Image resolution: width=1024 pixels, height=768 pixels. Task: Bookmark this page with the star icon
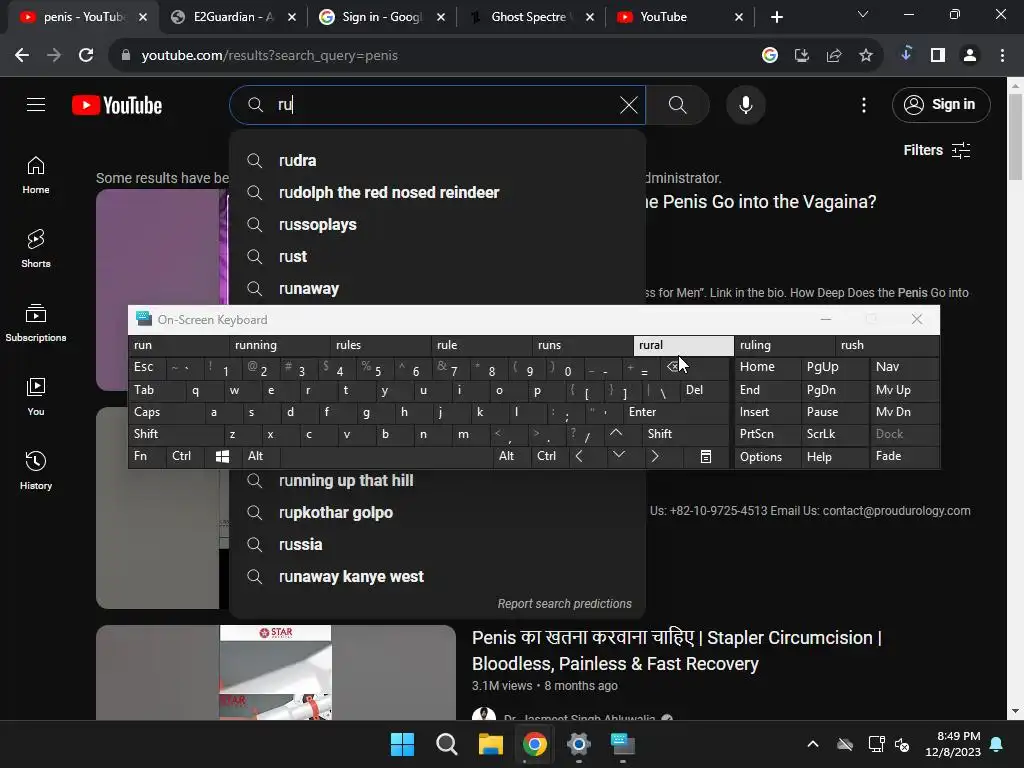pyautogui.click(x=865, y=56)
